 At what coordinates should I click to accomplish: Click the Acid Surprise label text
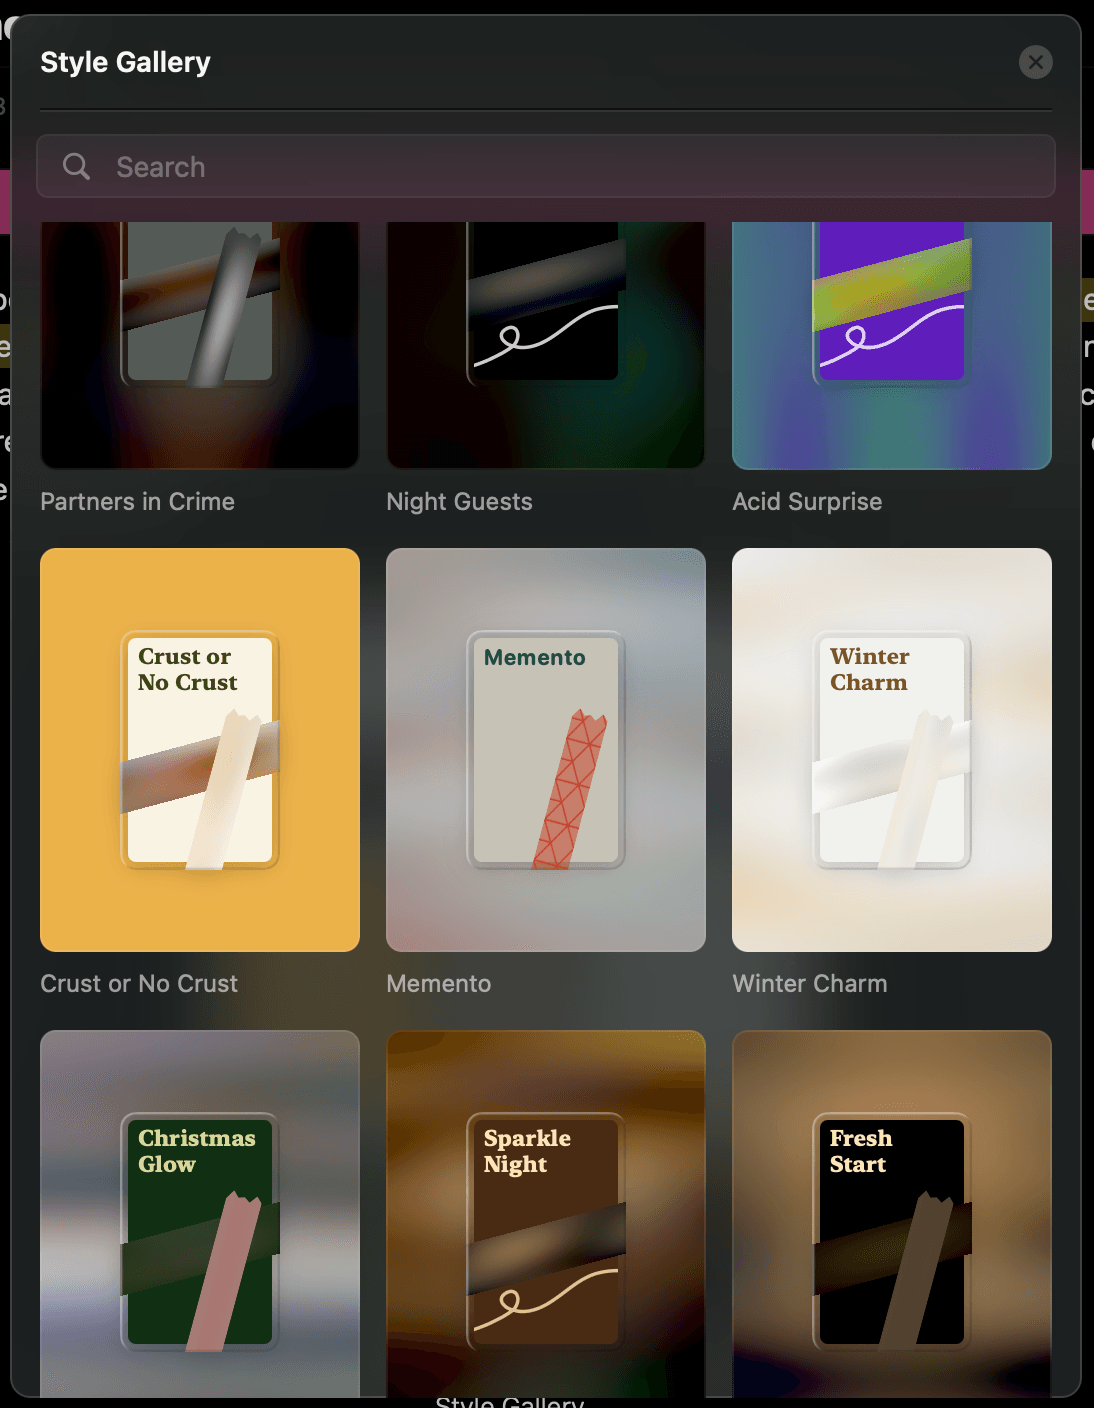coord(807,502)
